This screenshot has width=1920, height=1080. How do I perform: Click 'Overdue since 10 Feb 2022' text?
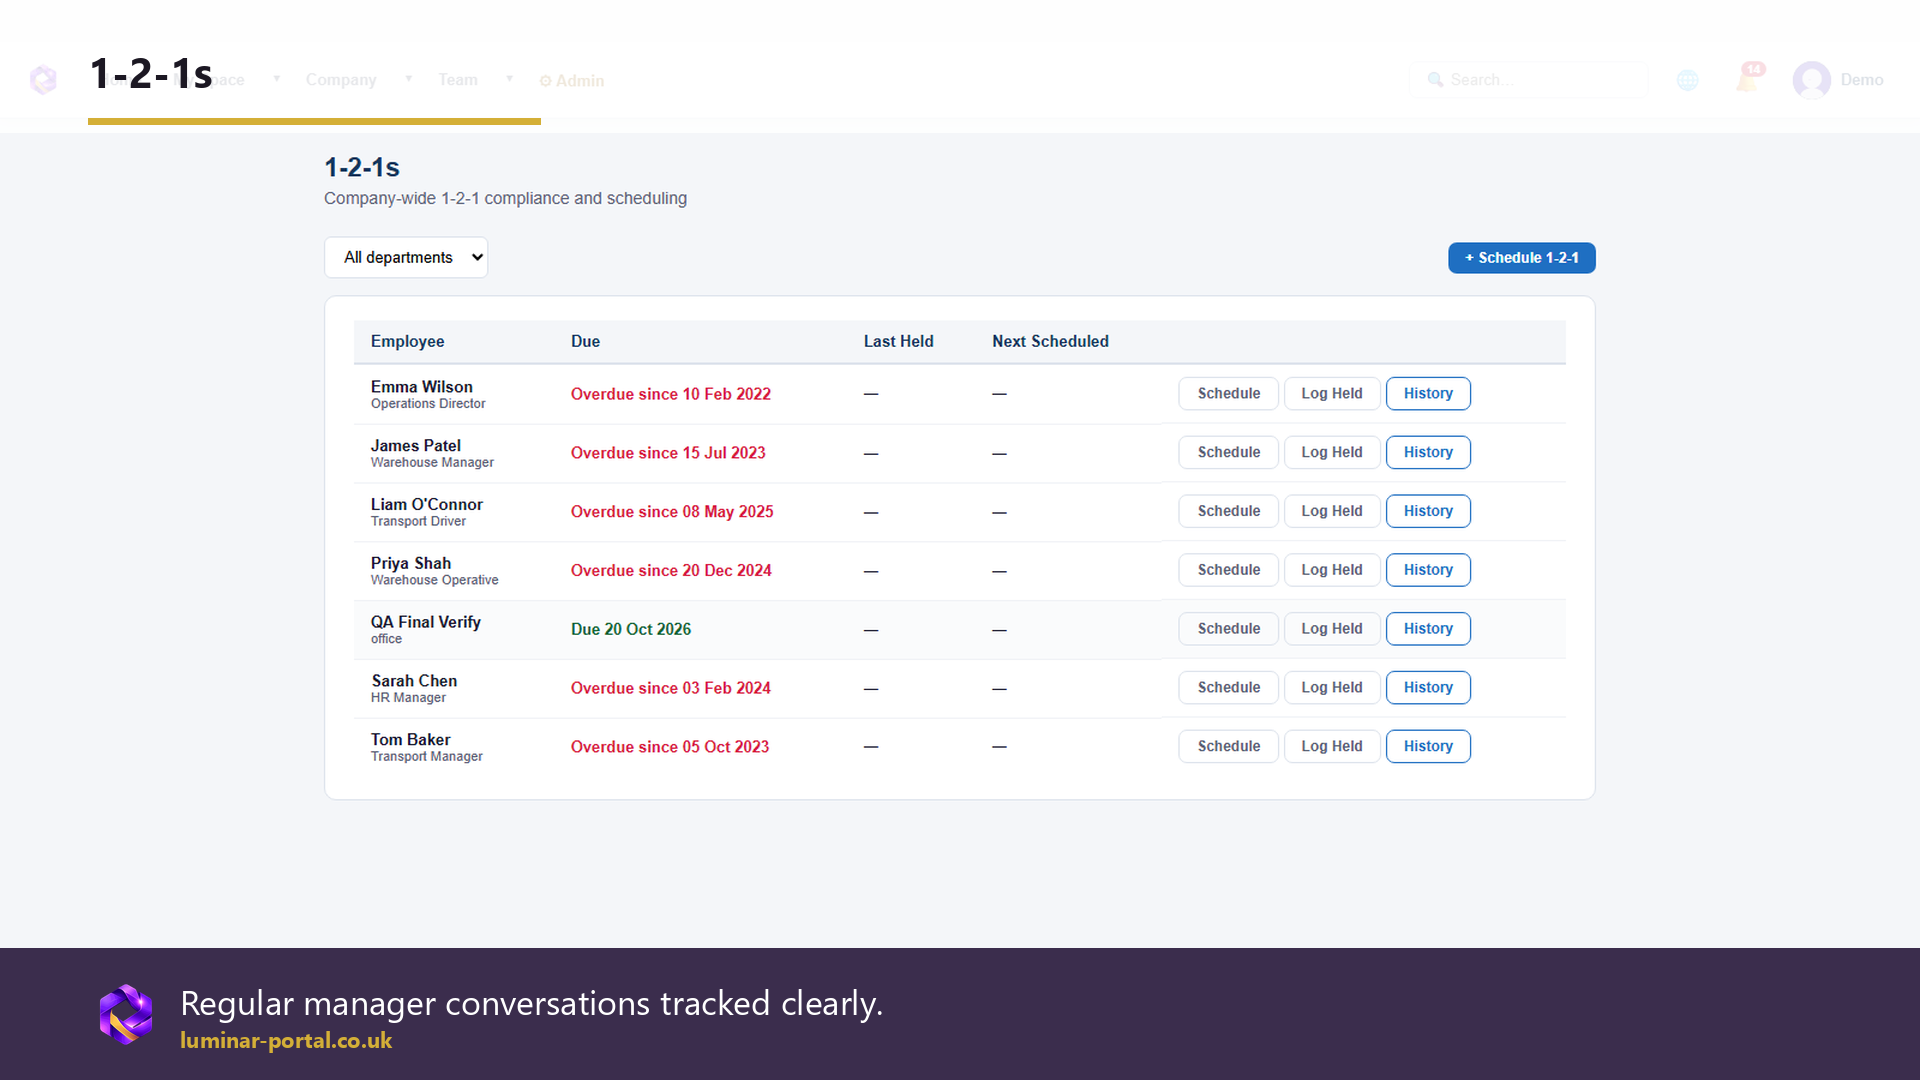point(670,394)
